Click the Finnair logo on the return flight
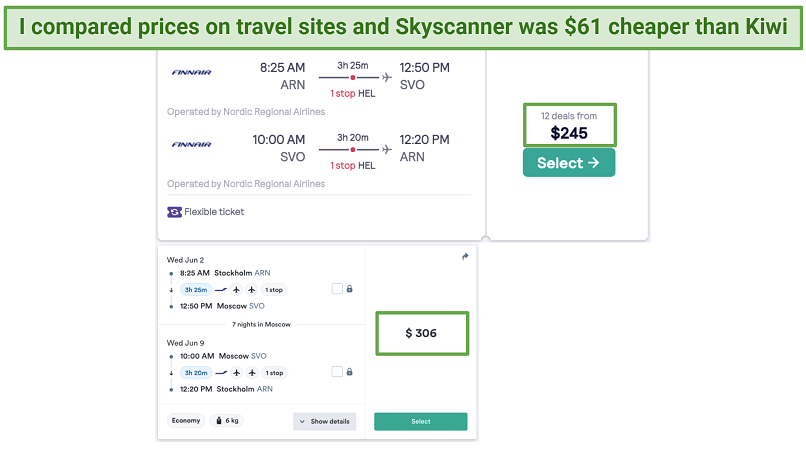 tap(191, 144)
